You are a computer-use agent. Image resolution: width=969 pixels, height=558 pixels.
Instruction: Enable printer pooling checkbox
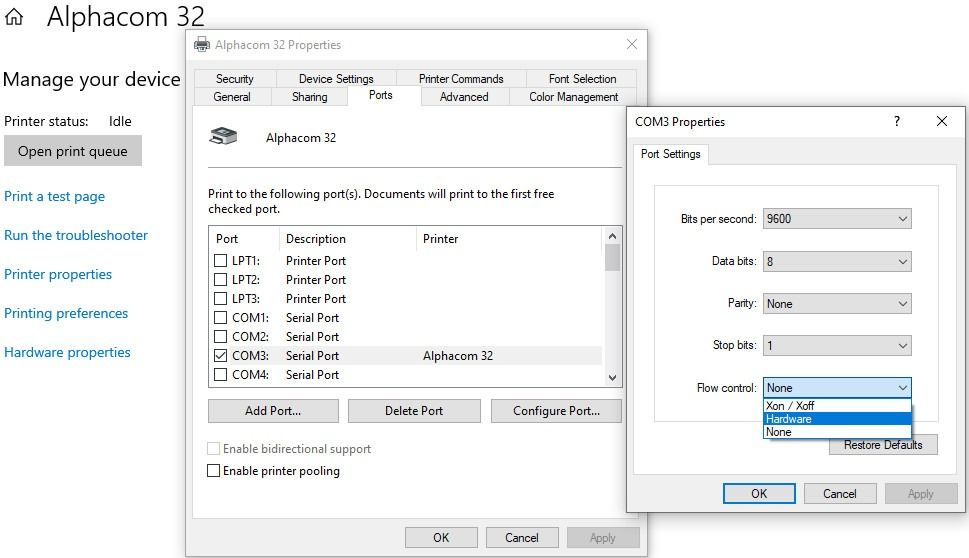(213, 471)
